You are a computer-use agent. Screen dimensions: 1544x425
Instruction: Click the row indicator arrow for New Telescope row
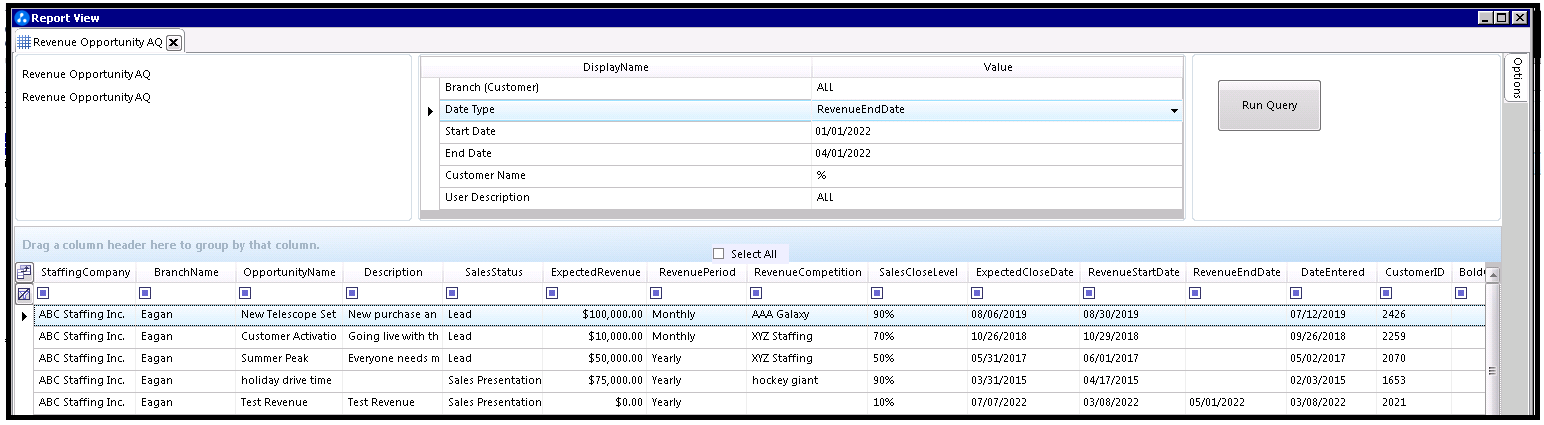[x=25, y=315]
